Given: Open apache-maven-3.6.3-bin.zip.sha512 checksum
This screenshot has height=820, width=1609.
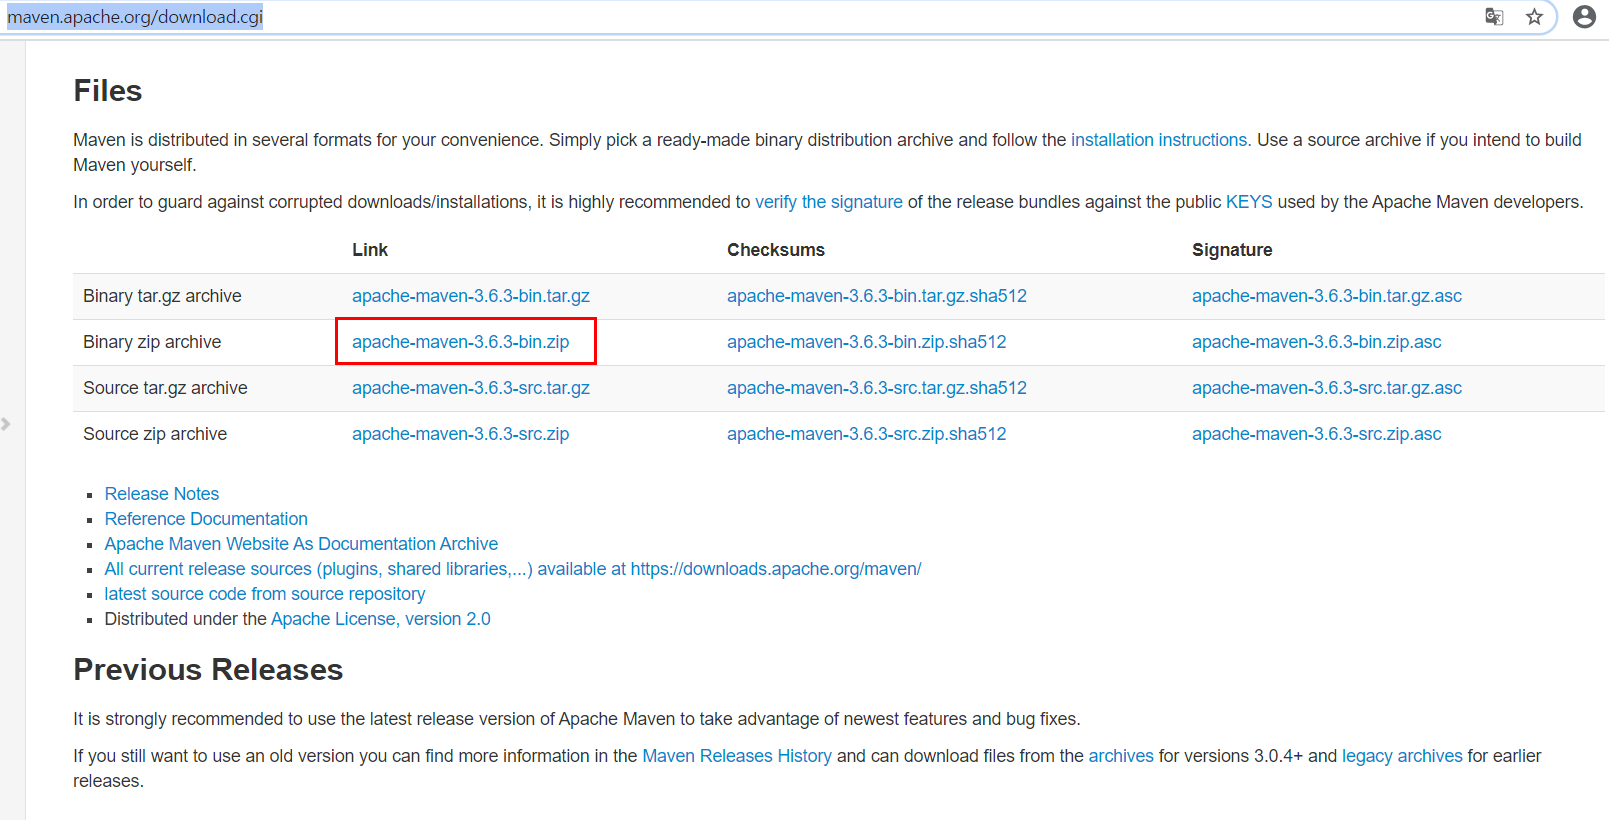Looking at the screenshot, I should [867, 342].
